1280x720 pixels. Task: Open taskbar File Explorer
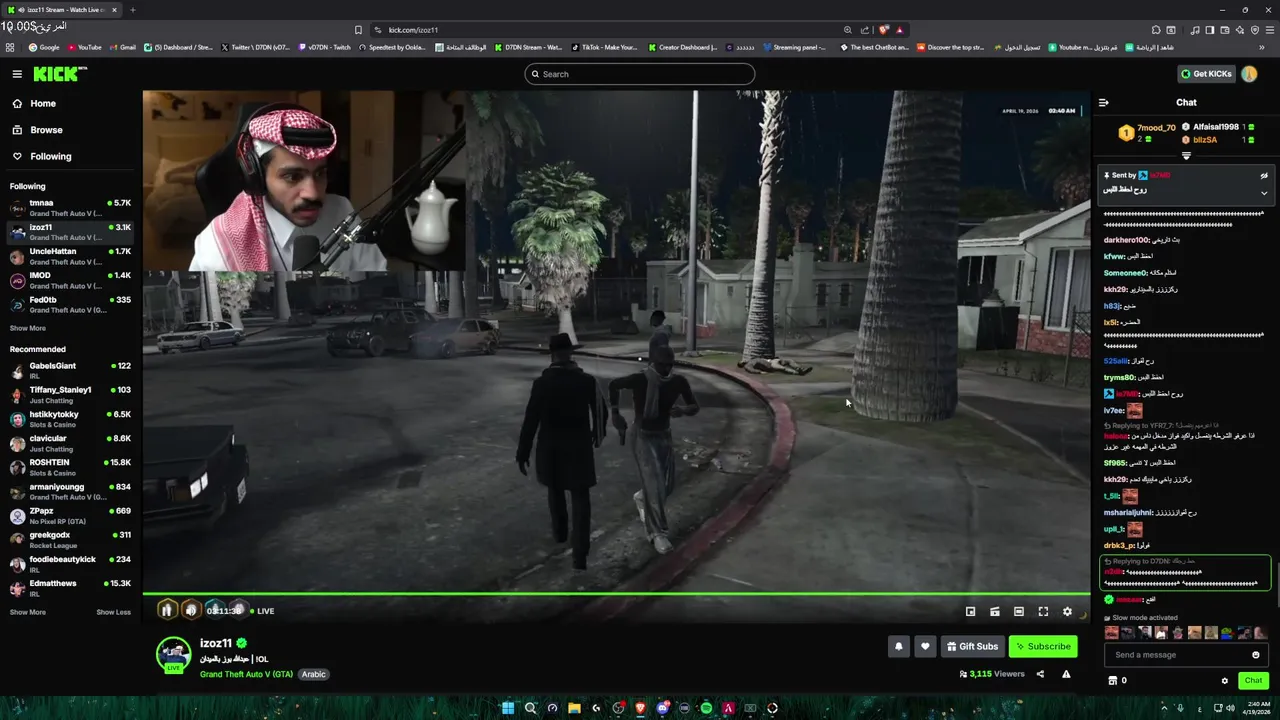tap(574, 708)
